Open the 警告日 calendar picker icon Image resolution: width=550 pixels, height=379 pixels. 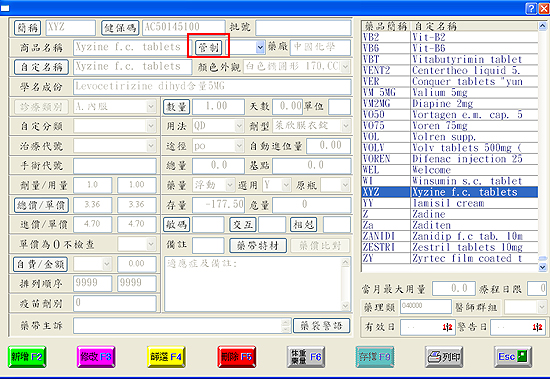point(537,327)
